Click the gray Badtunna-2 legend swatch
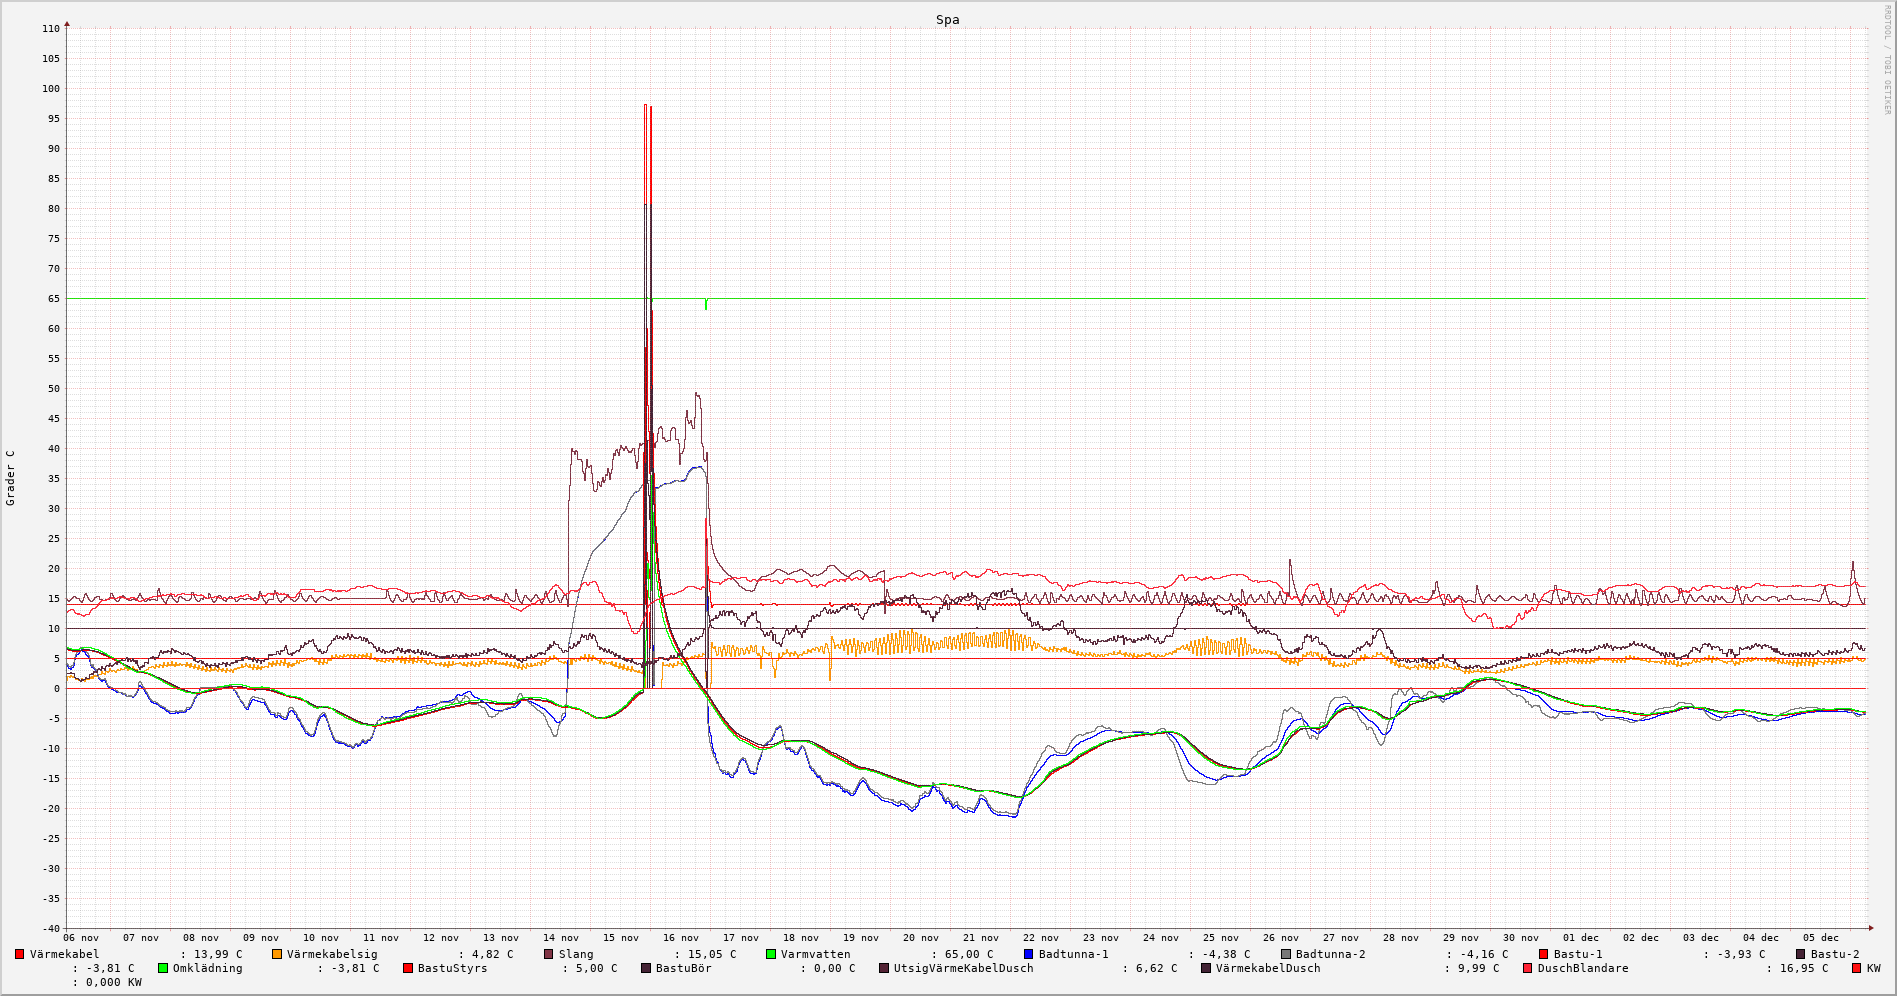 [1286, 954]
